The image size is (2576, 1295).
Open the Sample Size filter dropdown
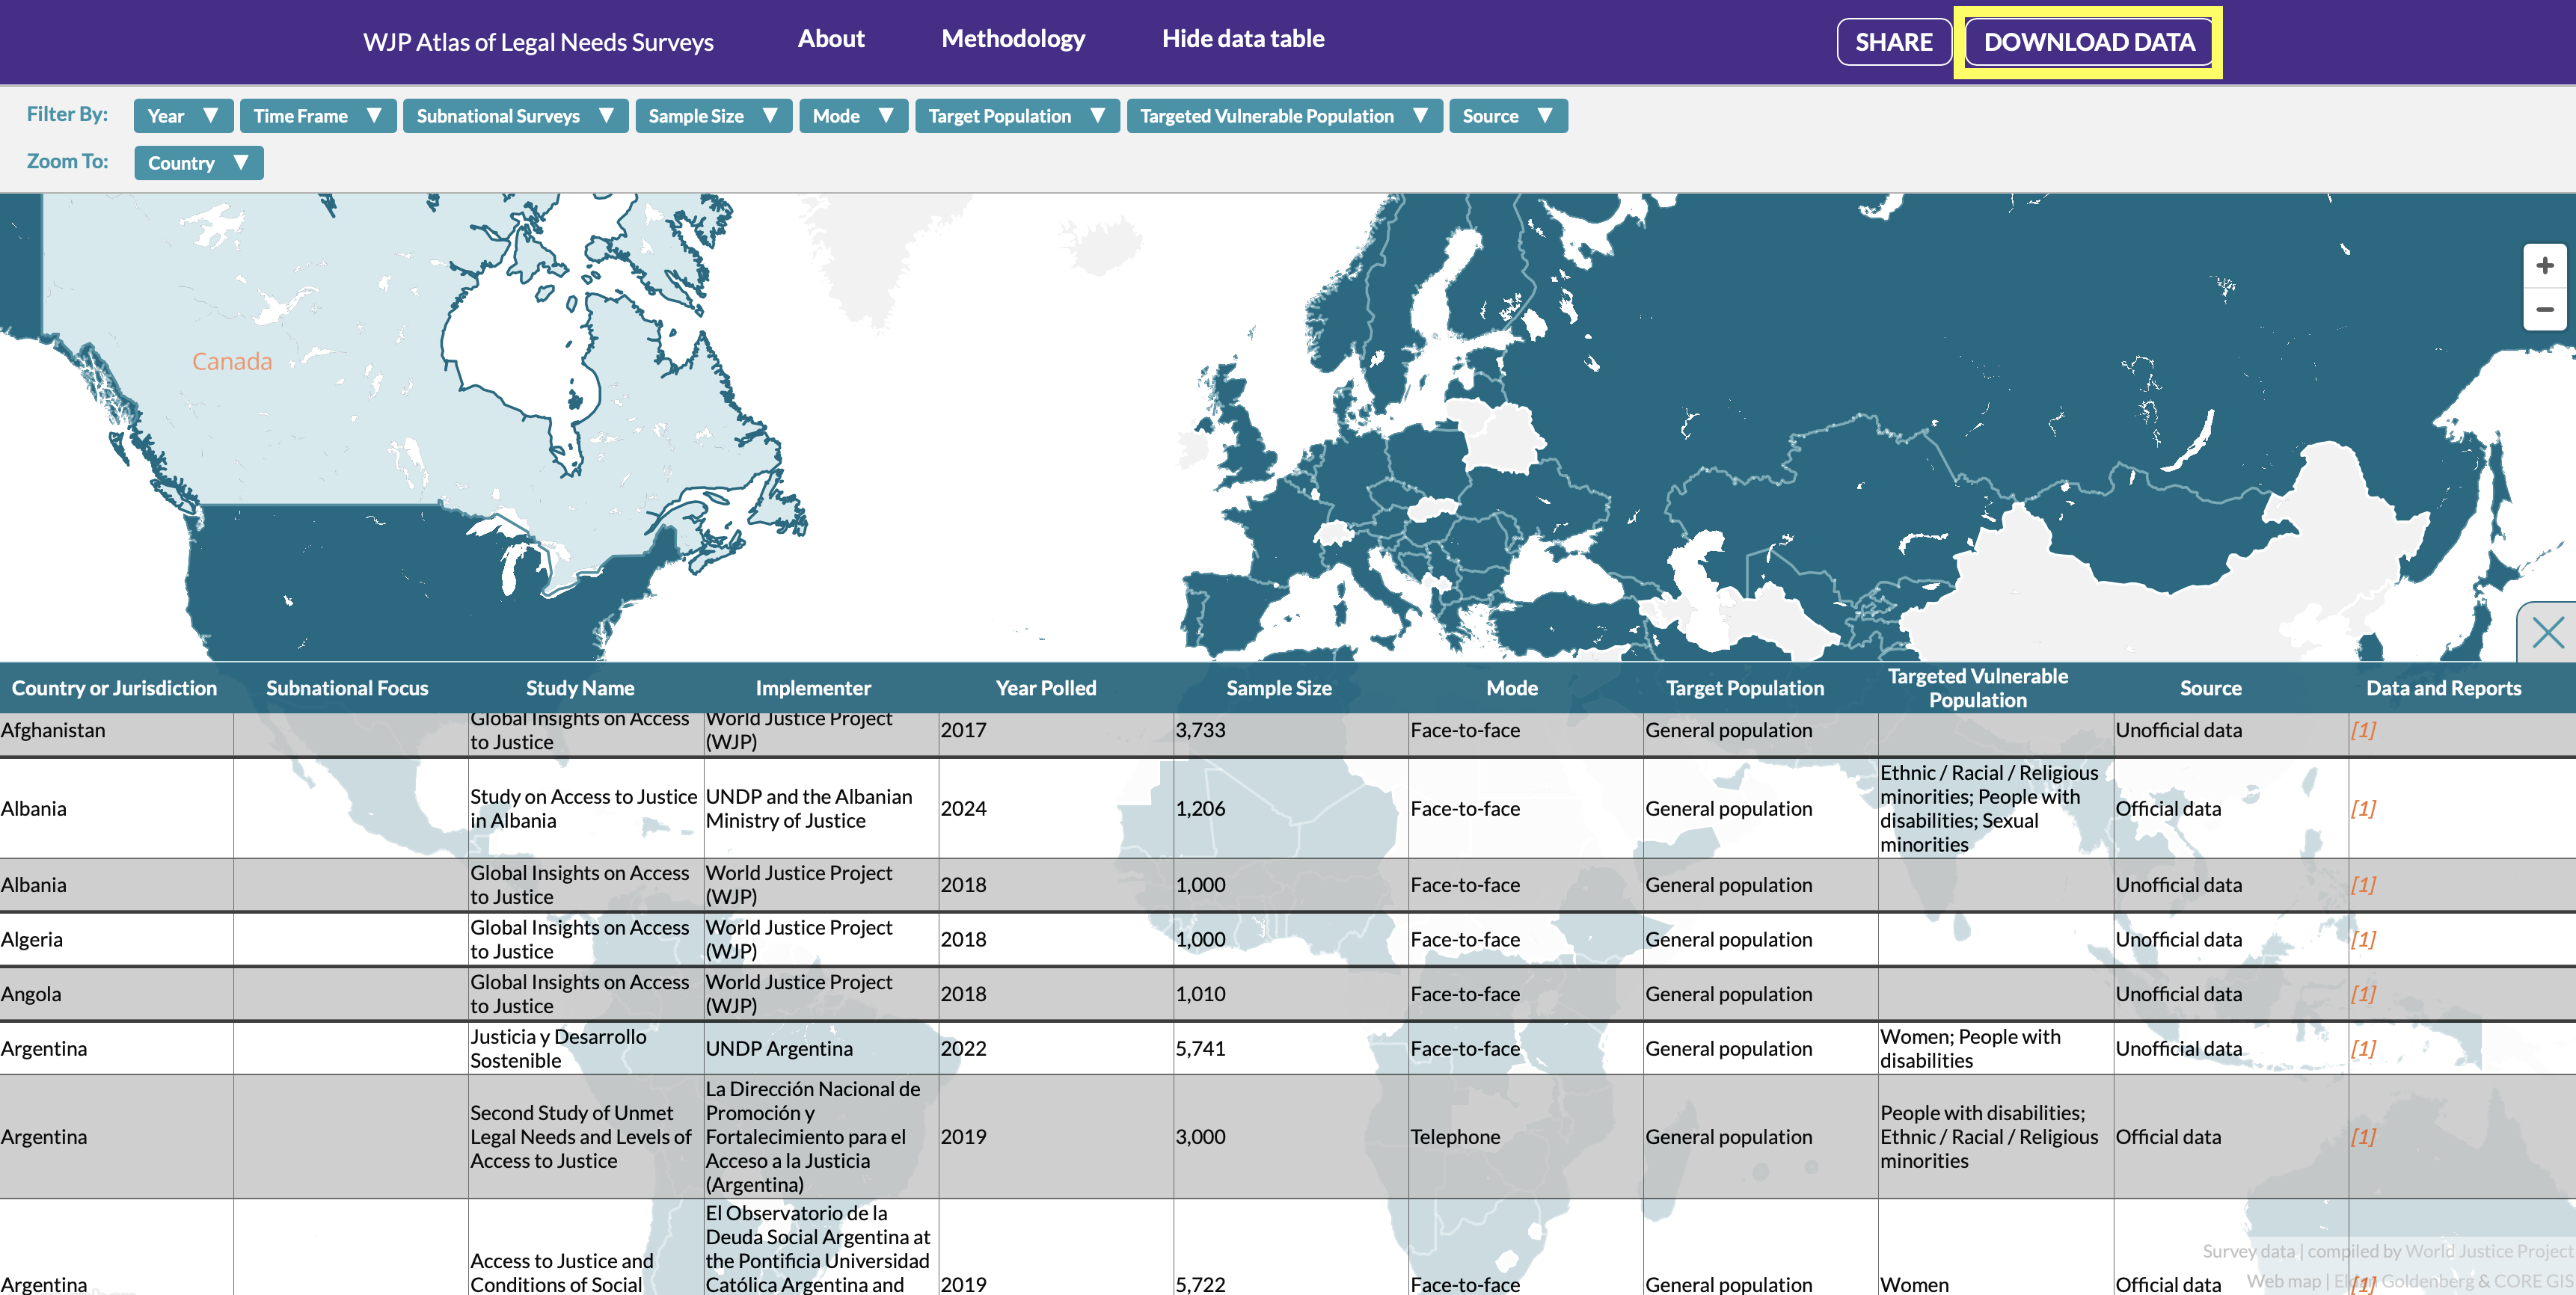point(712,116)
